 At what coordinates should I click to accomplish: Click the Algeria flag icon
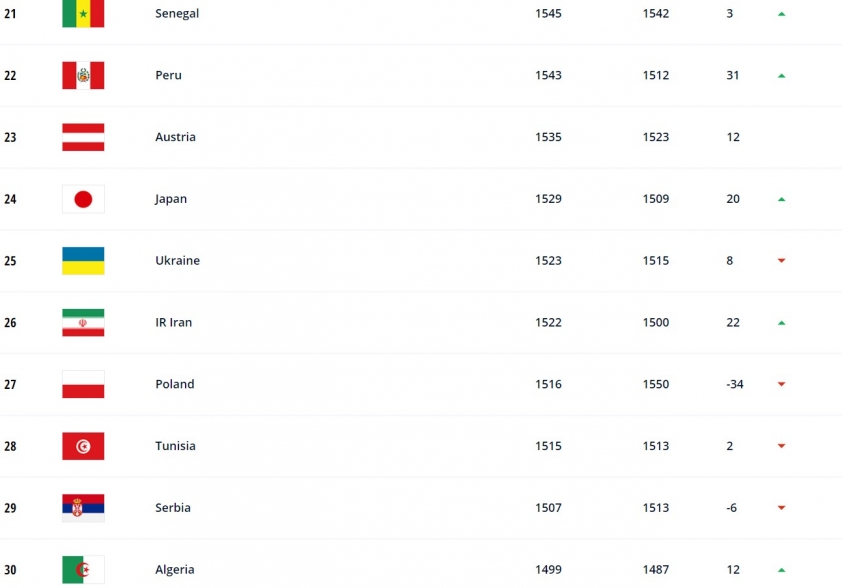[83, 570]
